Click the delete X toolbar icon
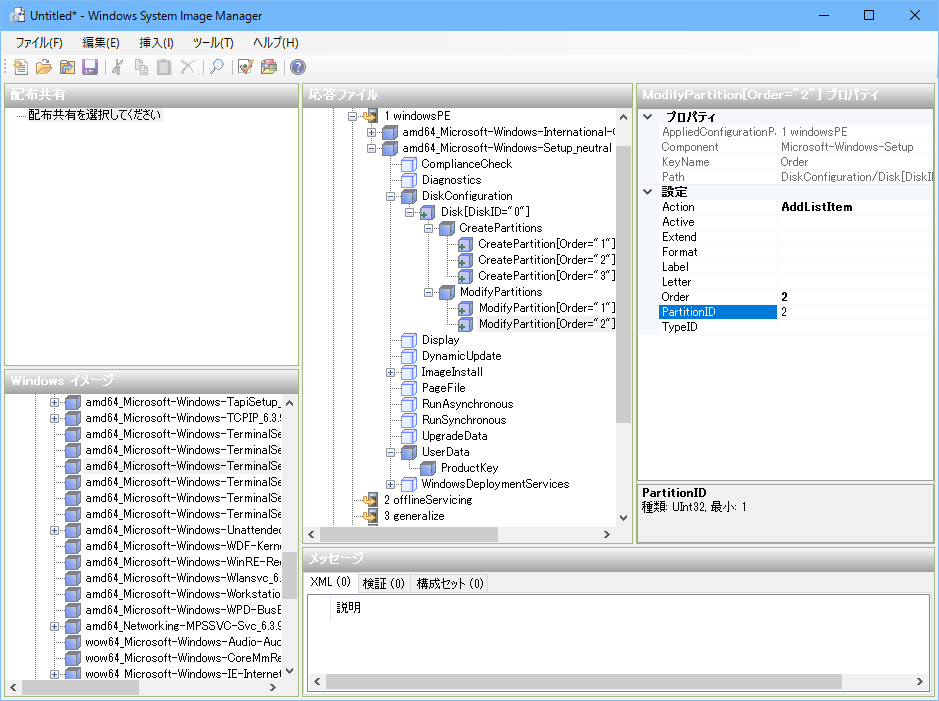The image size is (939, 701). (x=187, y=67)
